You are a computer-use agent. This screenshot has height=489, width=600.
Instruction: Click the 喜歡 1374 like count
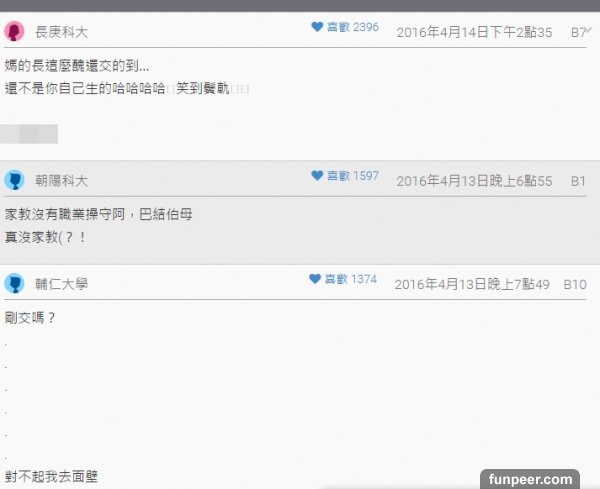[x=351, y=279]
